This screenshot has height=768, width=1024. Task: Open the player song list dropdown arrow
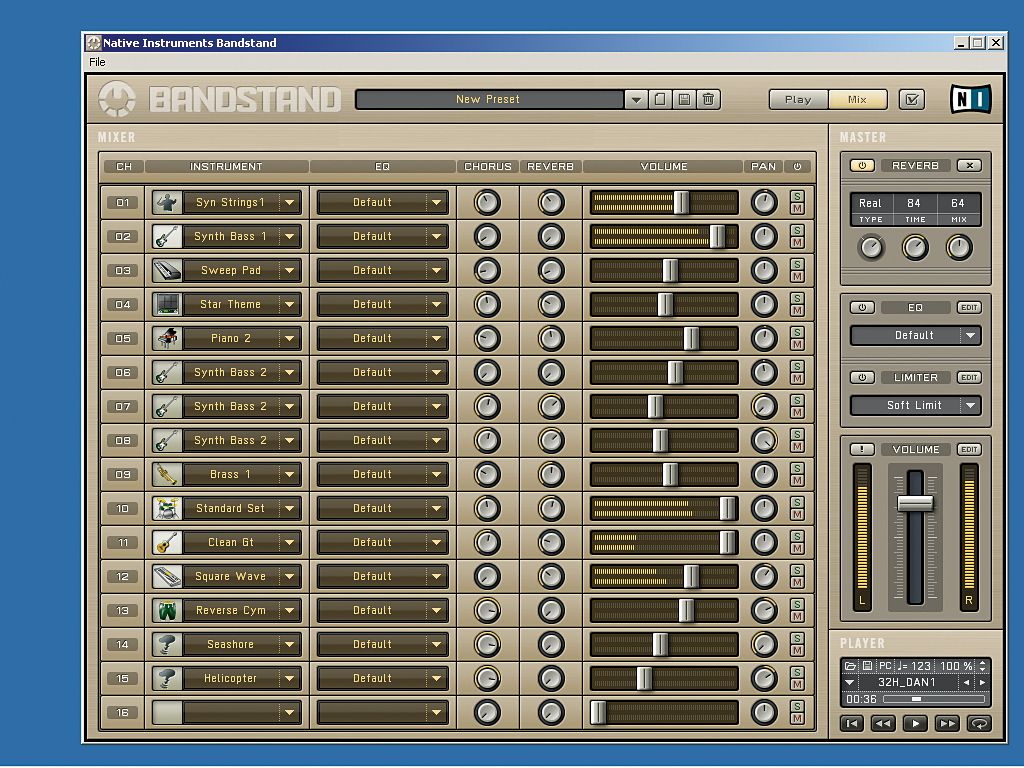[x=850, y=682]
